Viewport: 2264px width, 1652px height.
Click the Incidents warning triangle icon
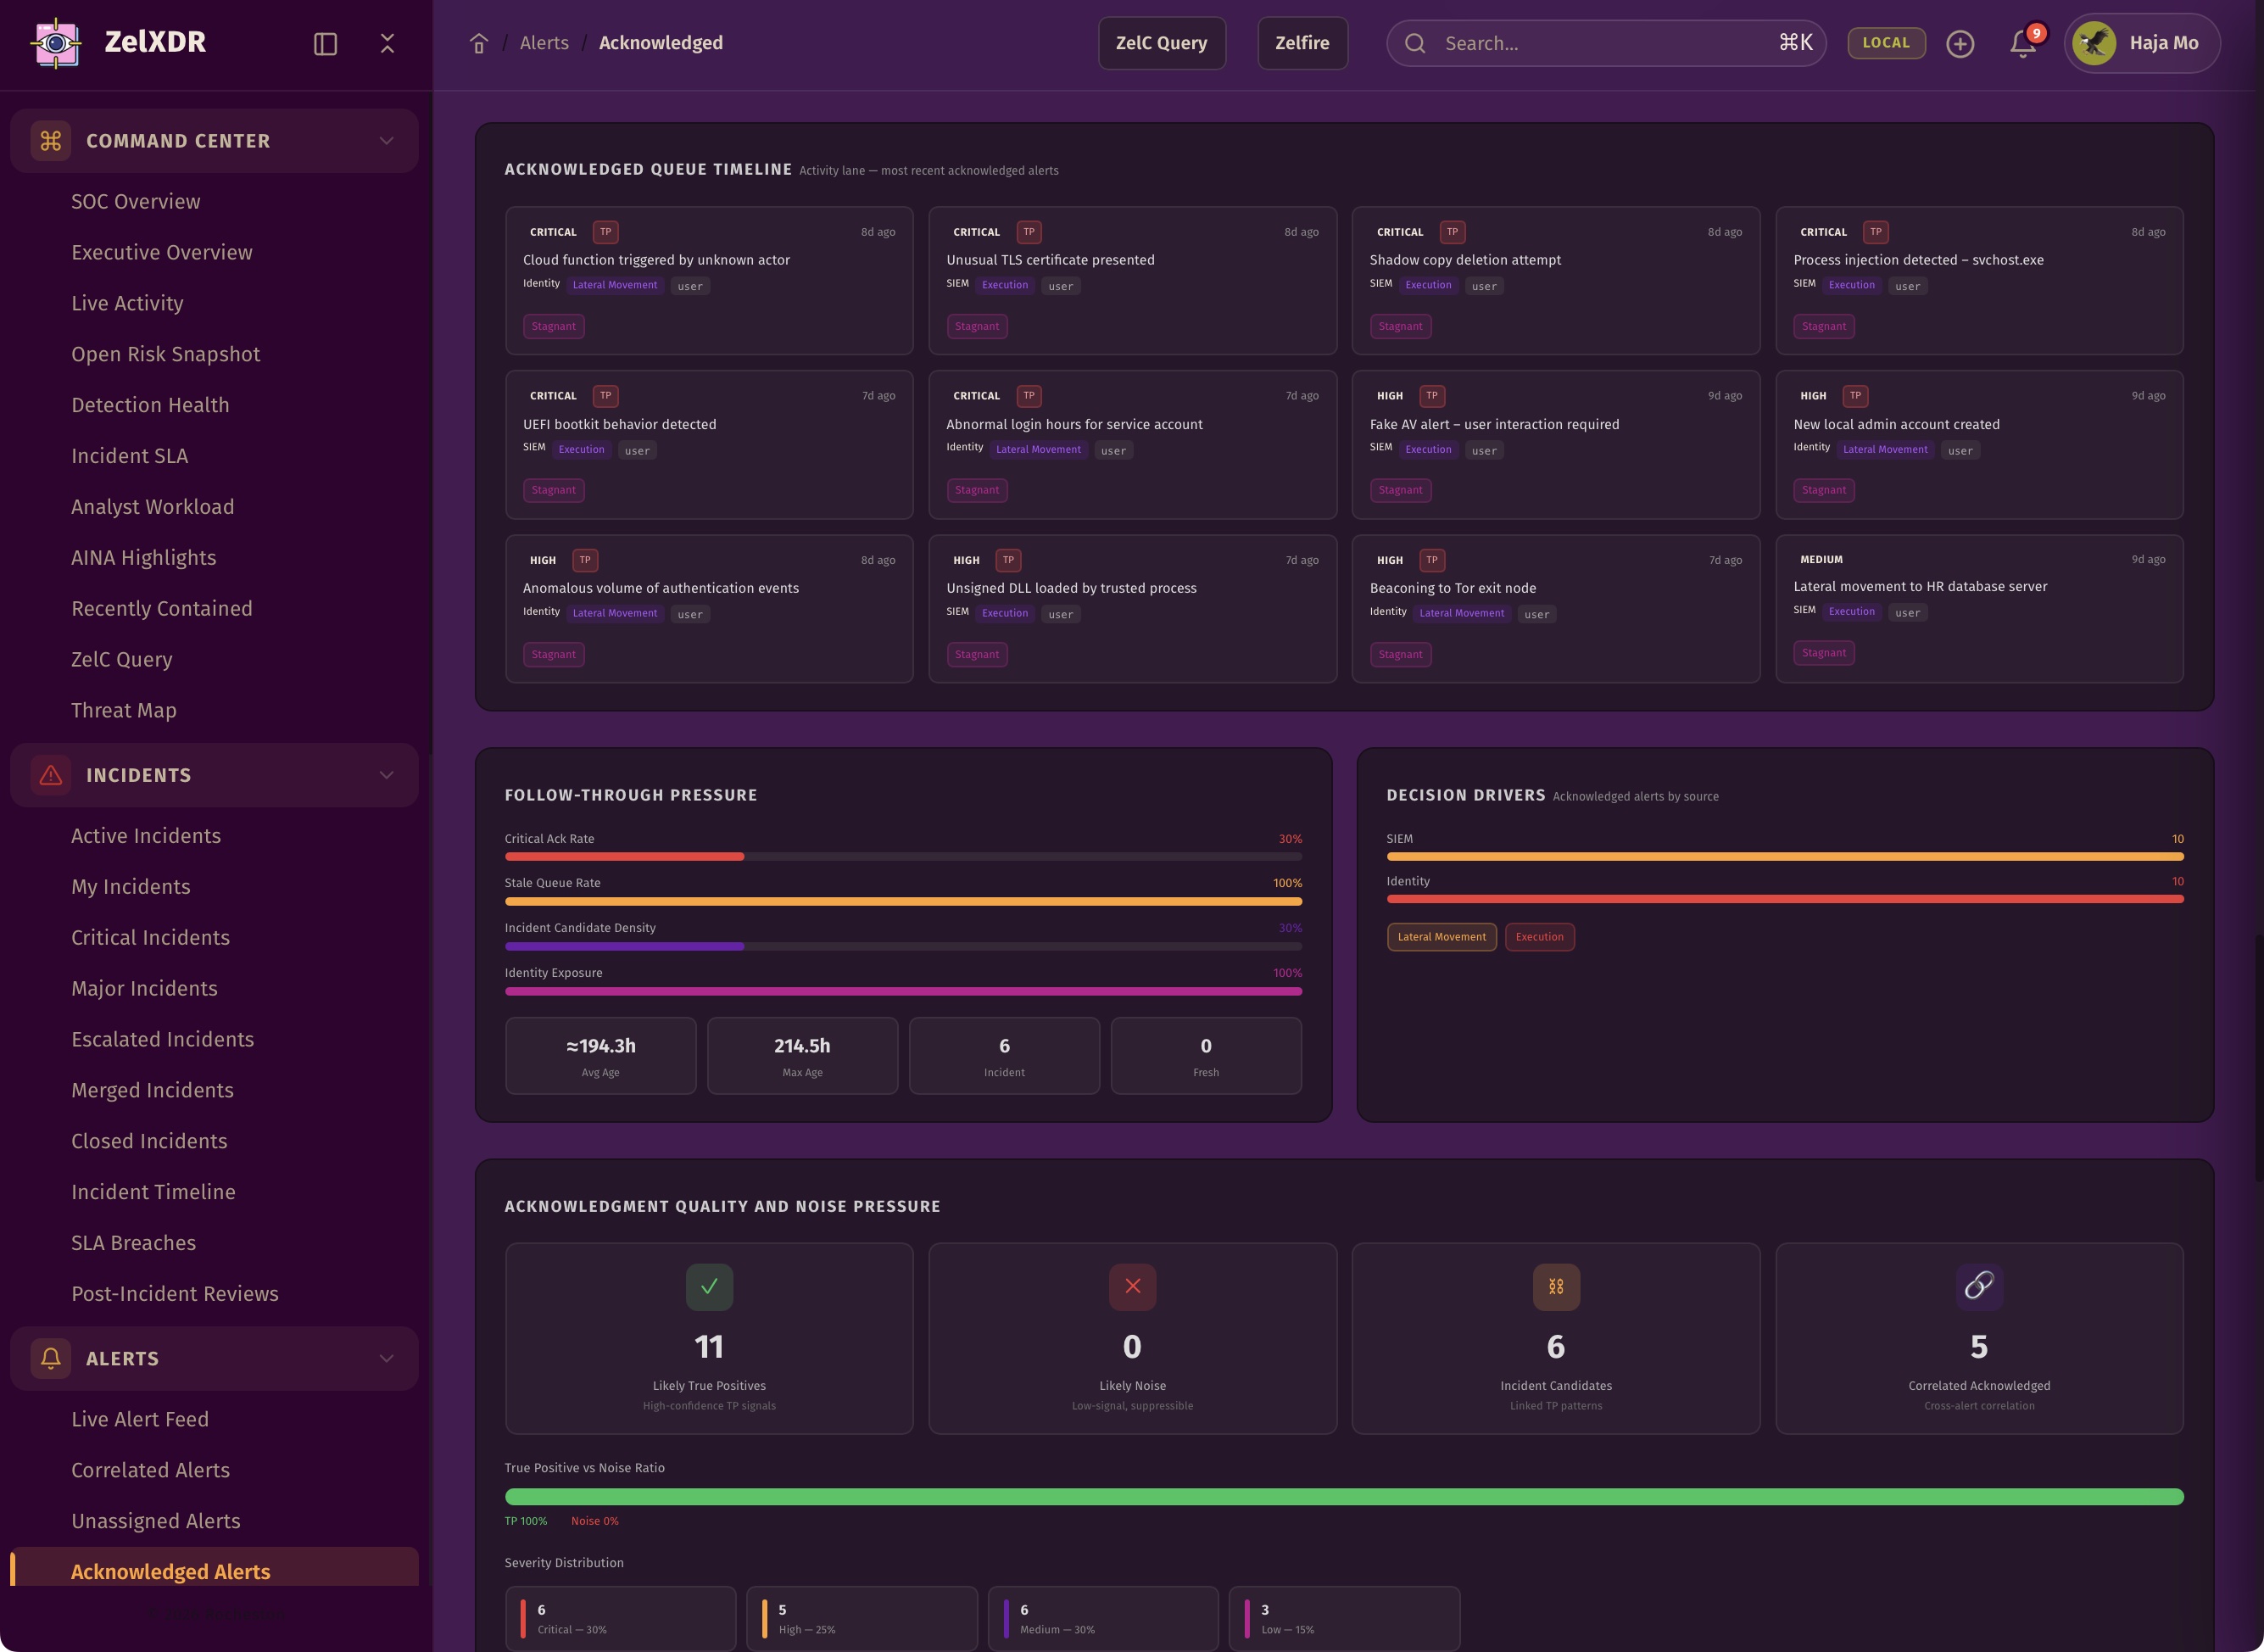click(x=51, y=775)
